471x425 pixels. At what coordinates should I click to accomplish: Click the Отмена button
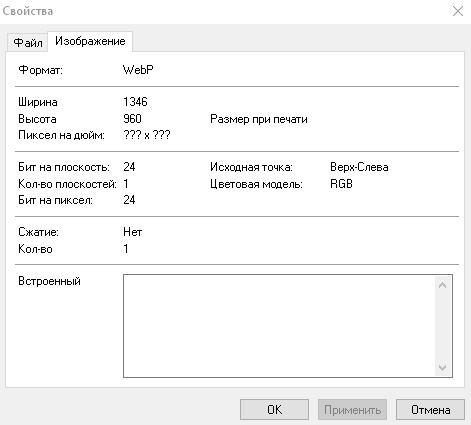click(430, 410)
